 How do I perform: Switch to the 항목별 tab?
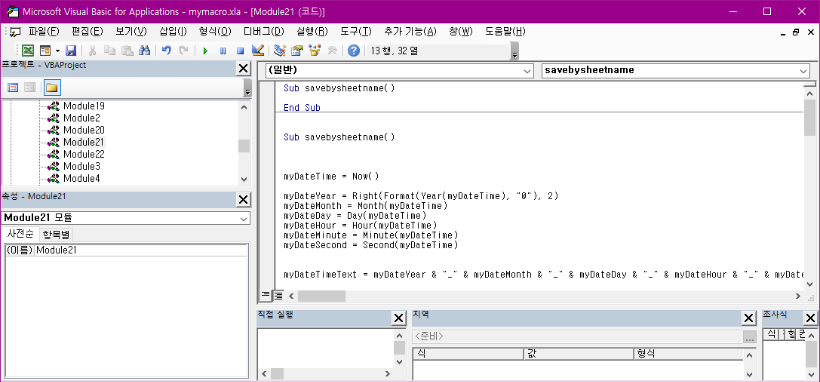55,234
